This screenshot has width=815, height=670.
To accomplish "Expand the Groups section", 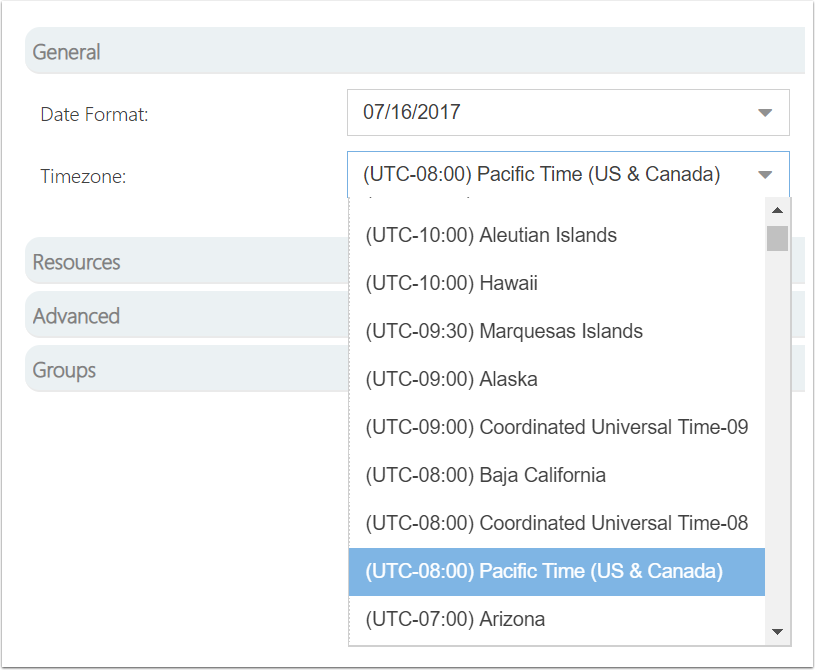I will click(187, 370).
